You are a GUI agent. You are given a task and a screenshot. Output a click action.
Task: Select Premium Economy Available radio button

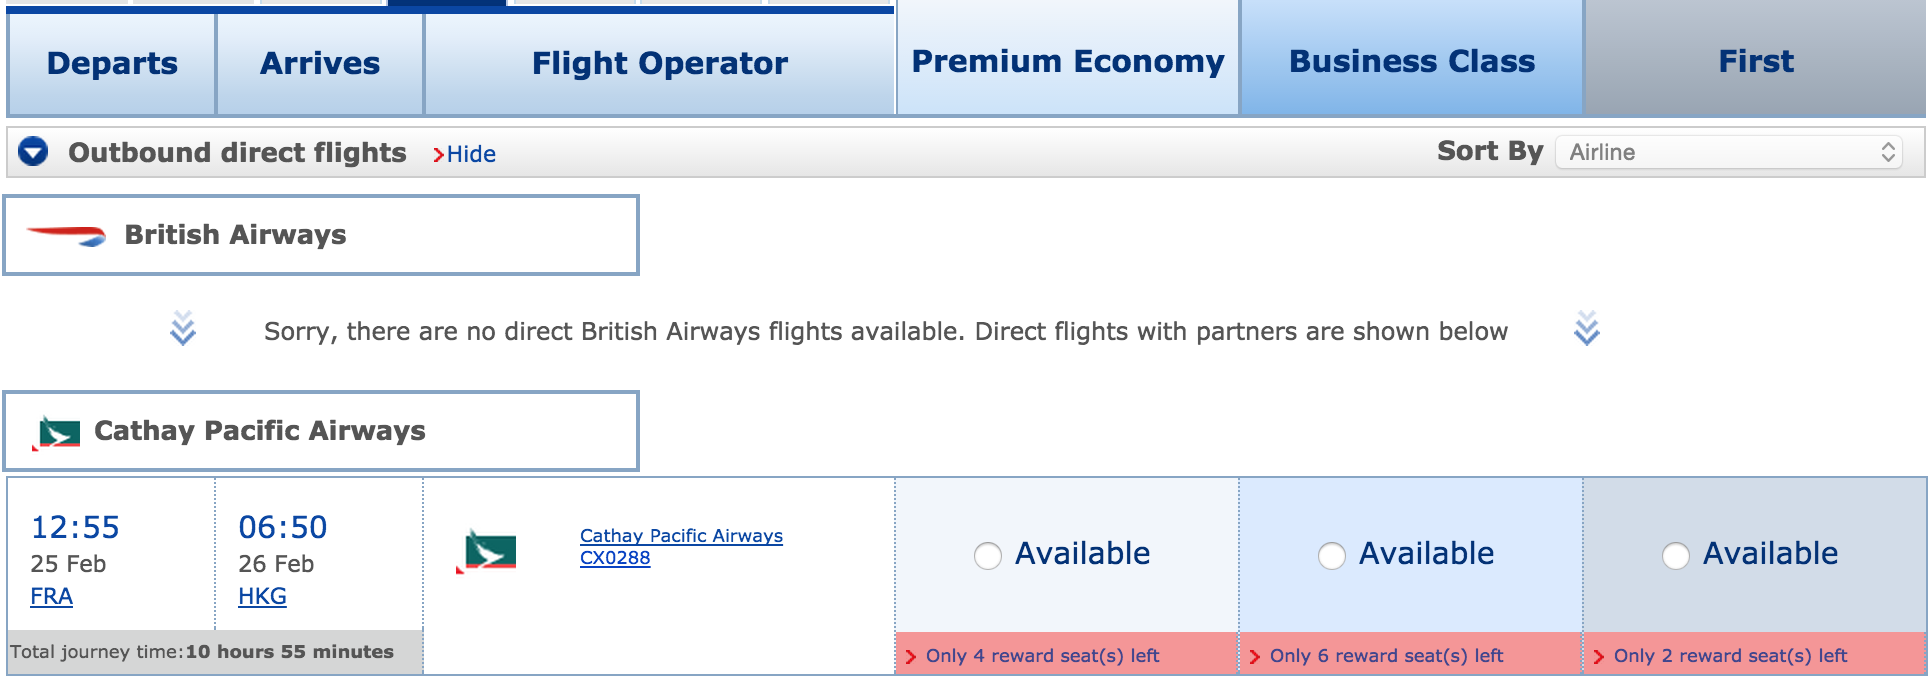pos(988,556)
